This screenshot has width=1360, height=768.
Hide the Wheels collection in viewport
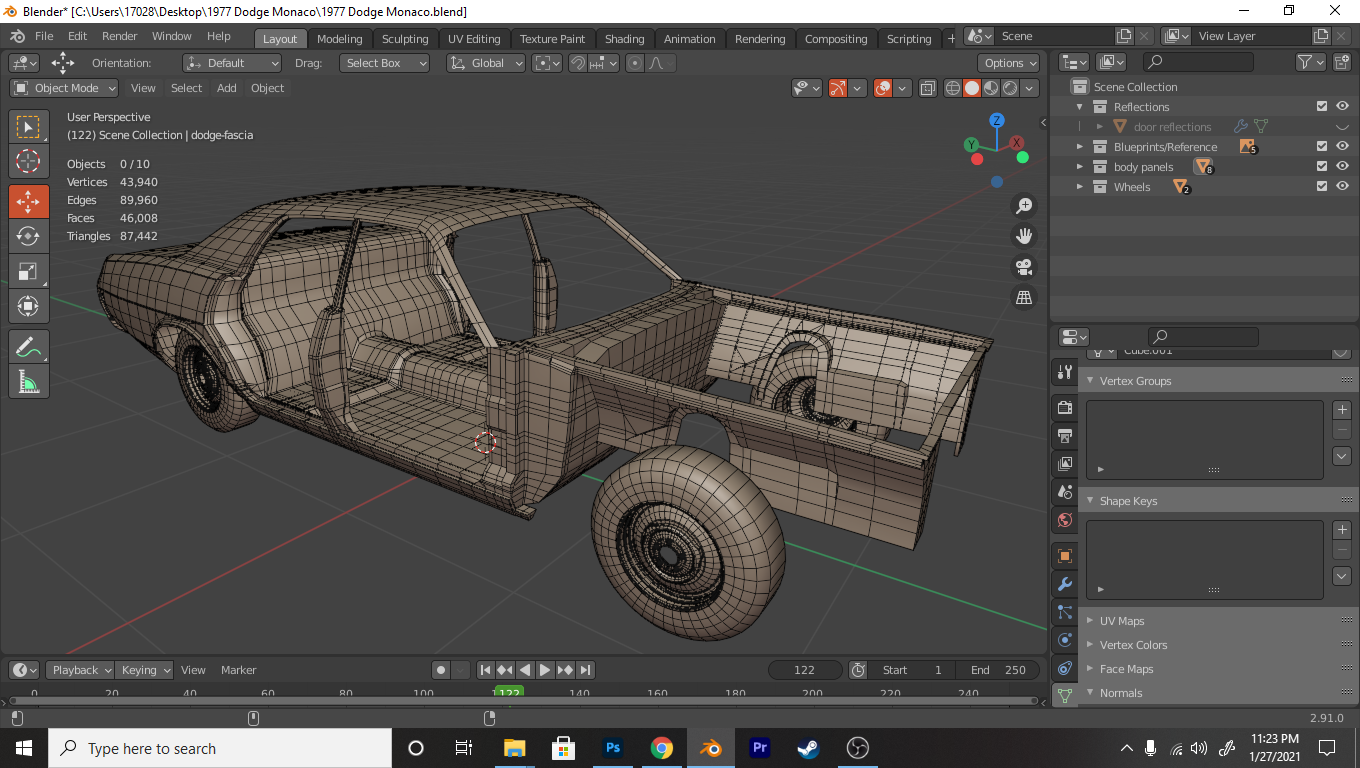tap(1342, 187)
